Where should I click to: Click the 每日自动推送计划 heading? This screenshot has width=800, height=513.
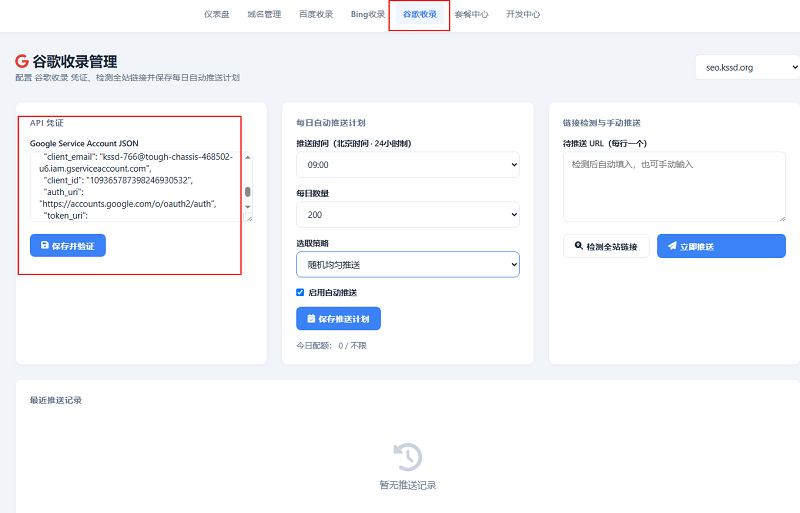click(331, 123)
